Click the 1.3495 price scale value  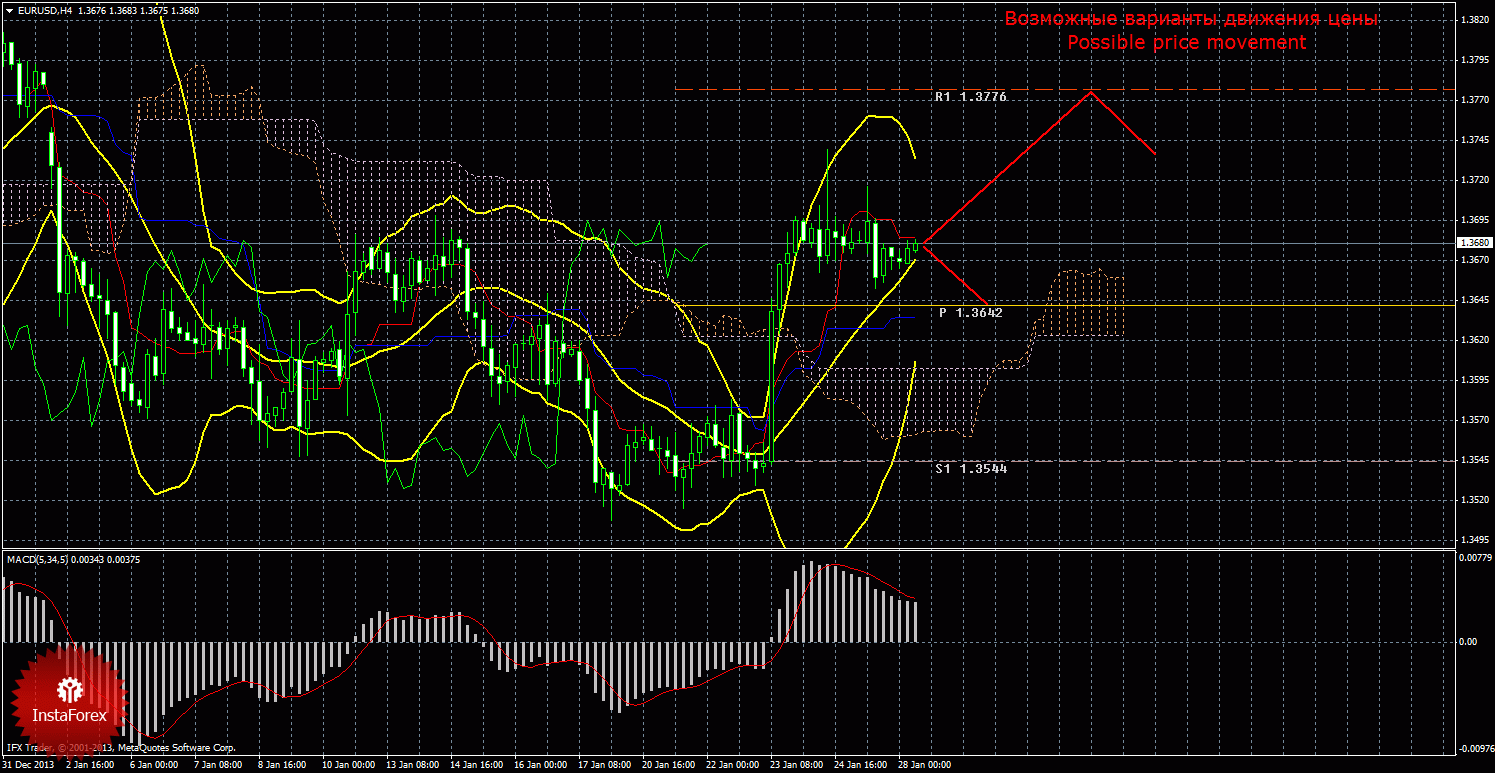point(1475,540)
